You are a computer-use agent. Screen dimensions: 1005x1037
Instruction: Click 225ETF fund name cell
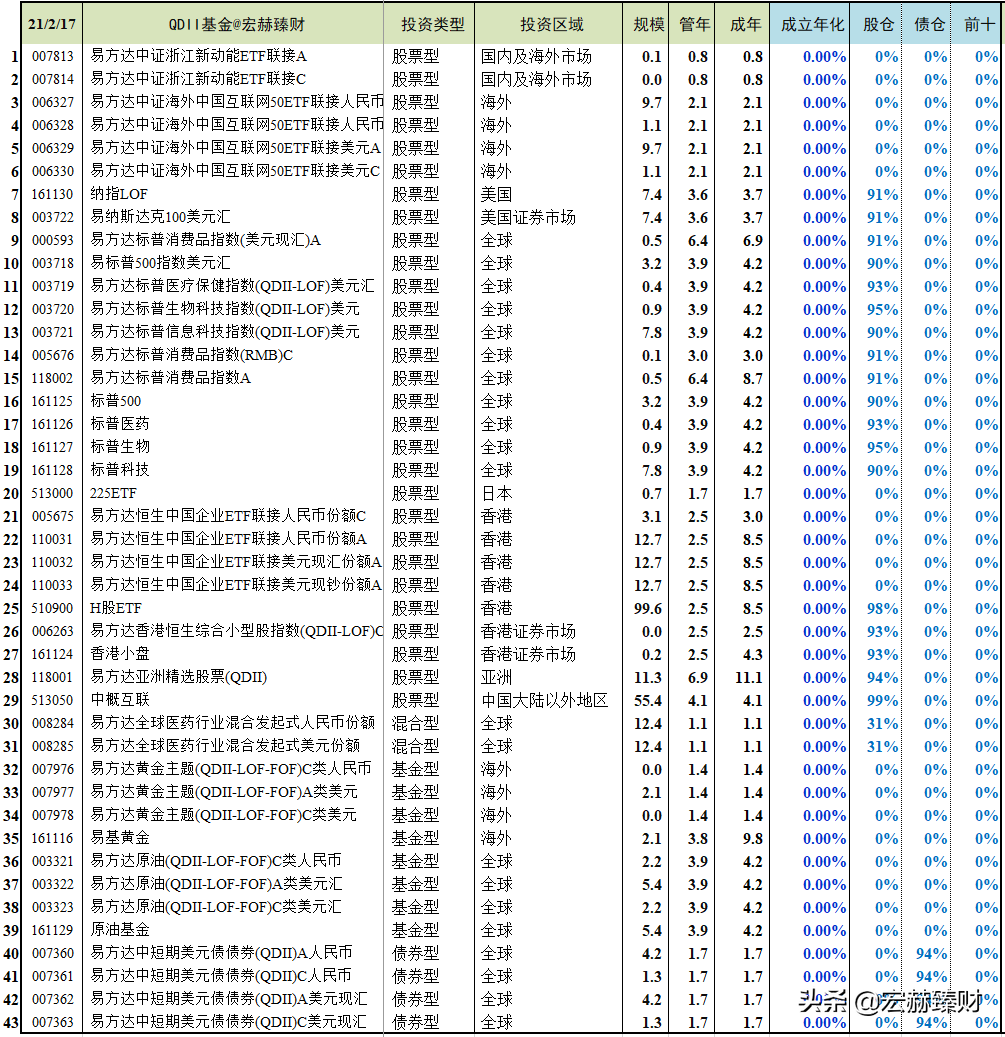point(114,493)
